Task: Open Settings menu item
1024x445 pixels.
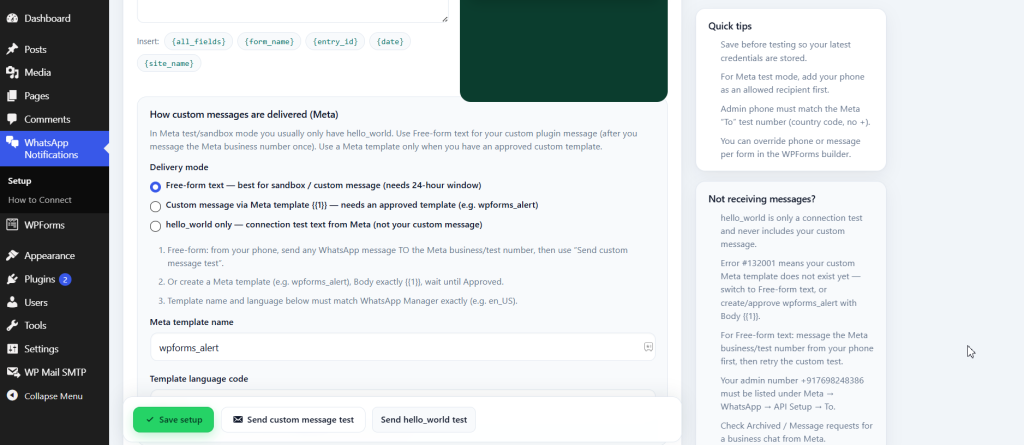Action: [x=54, y=349]
